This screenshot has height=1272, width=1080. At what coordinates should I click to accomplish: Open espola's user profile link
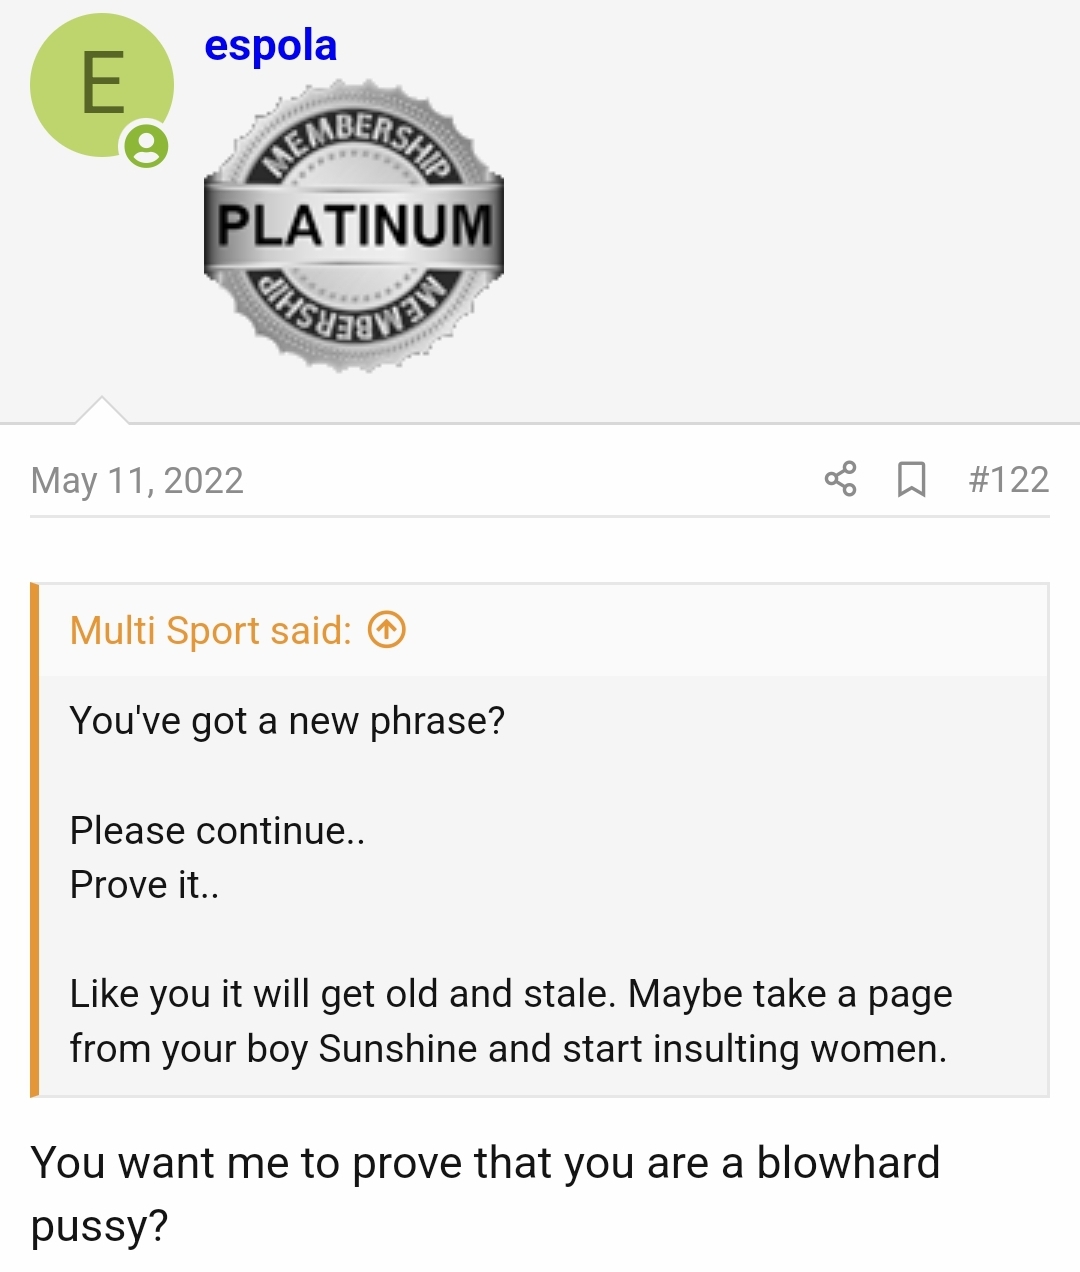pyautogui.click(x=270, y=45)
